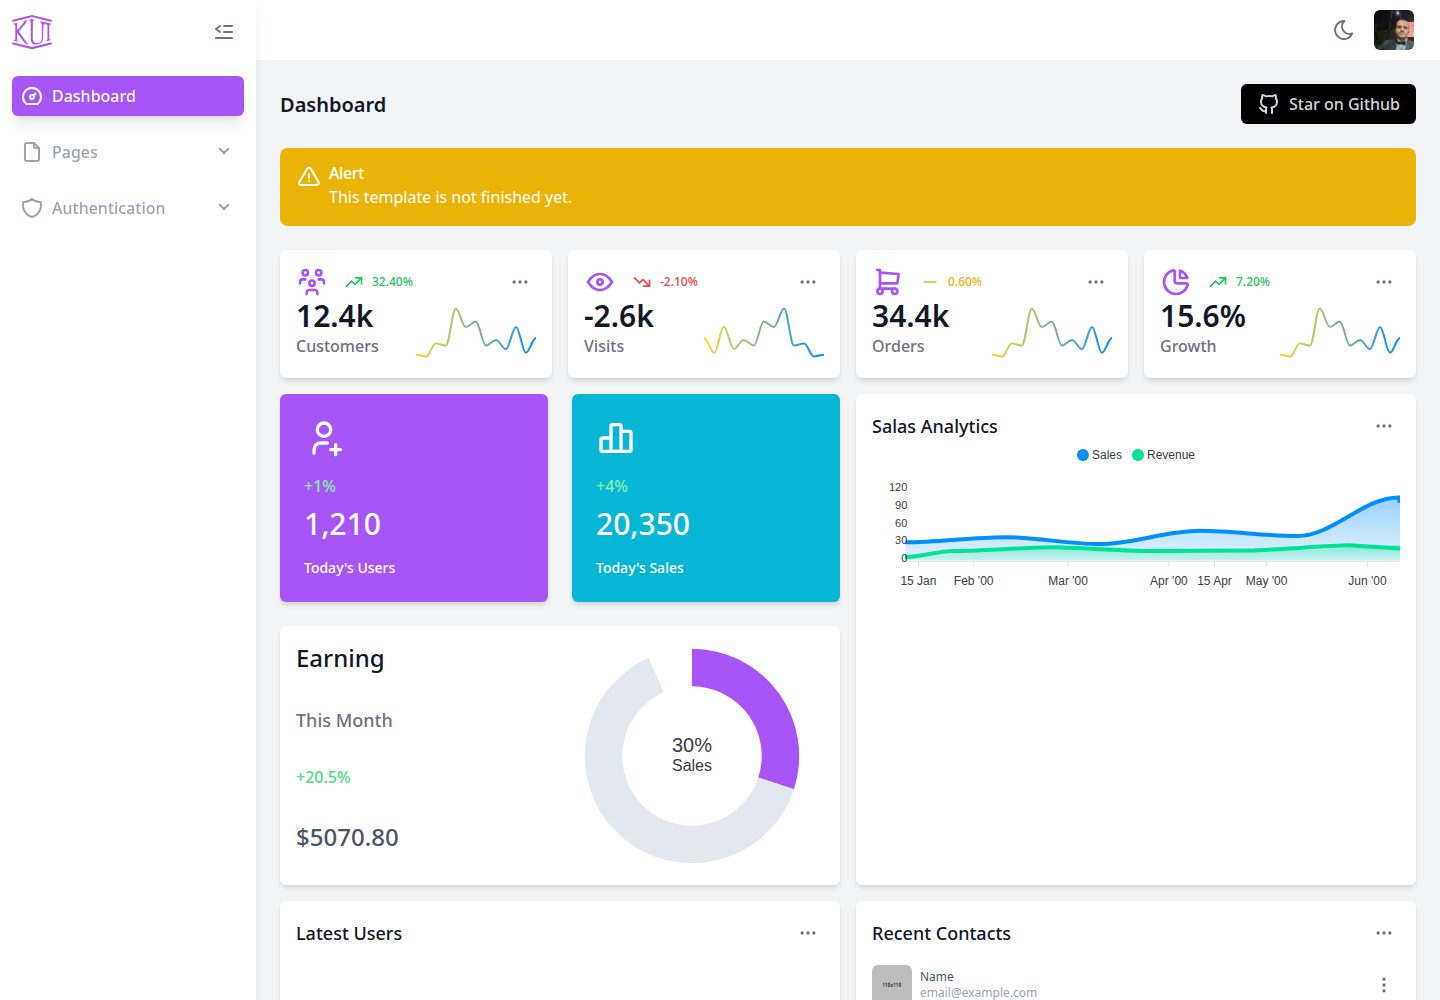Click the -2.10% change percentage

point(679,282)
